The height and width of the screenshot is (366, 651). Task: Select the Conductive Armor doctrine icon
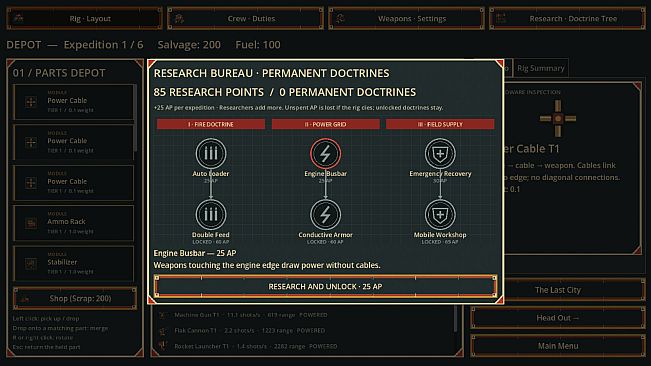(326, 215)
